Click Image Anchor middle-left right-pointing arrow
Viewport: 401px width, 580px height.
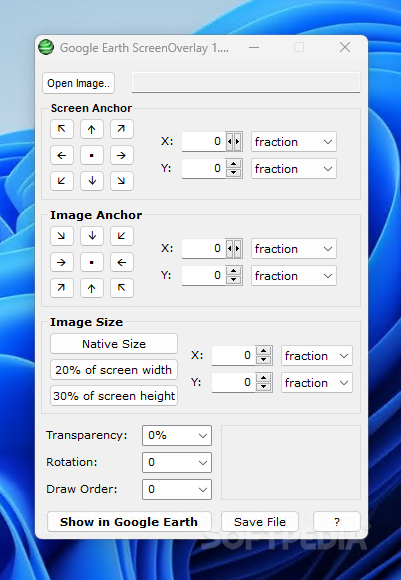click(x=62, y=262)
